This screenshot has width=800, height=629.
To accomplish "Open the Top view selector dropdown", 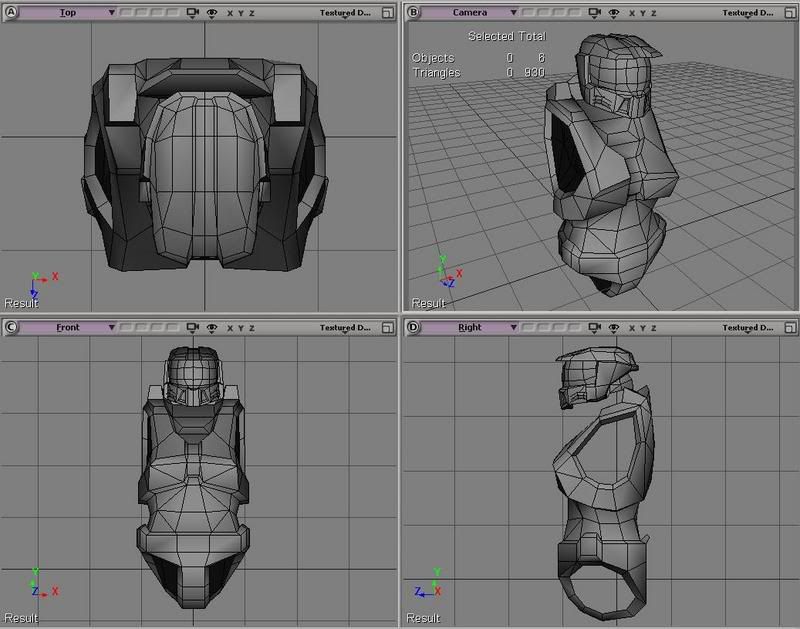I will pyautogui.click(x=68, y=12).
